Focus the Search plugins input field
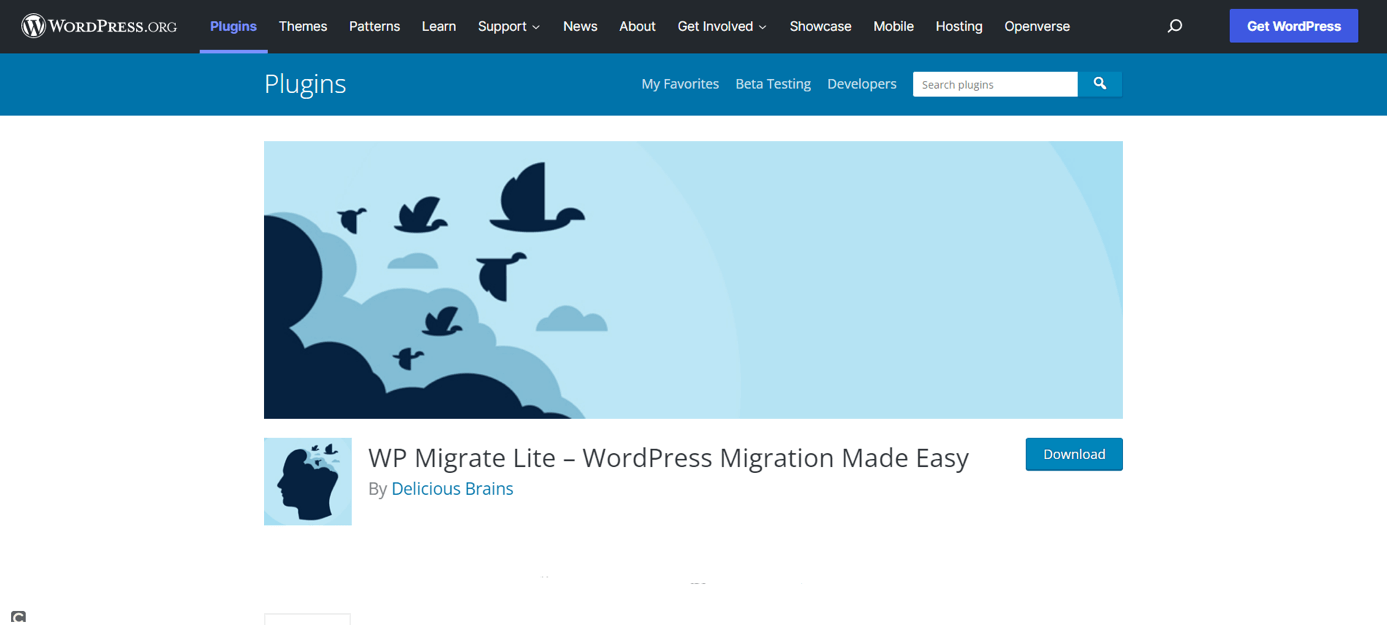This screenshot has width=1387, height=625. pos(995,84)
